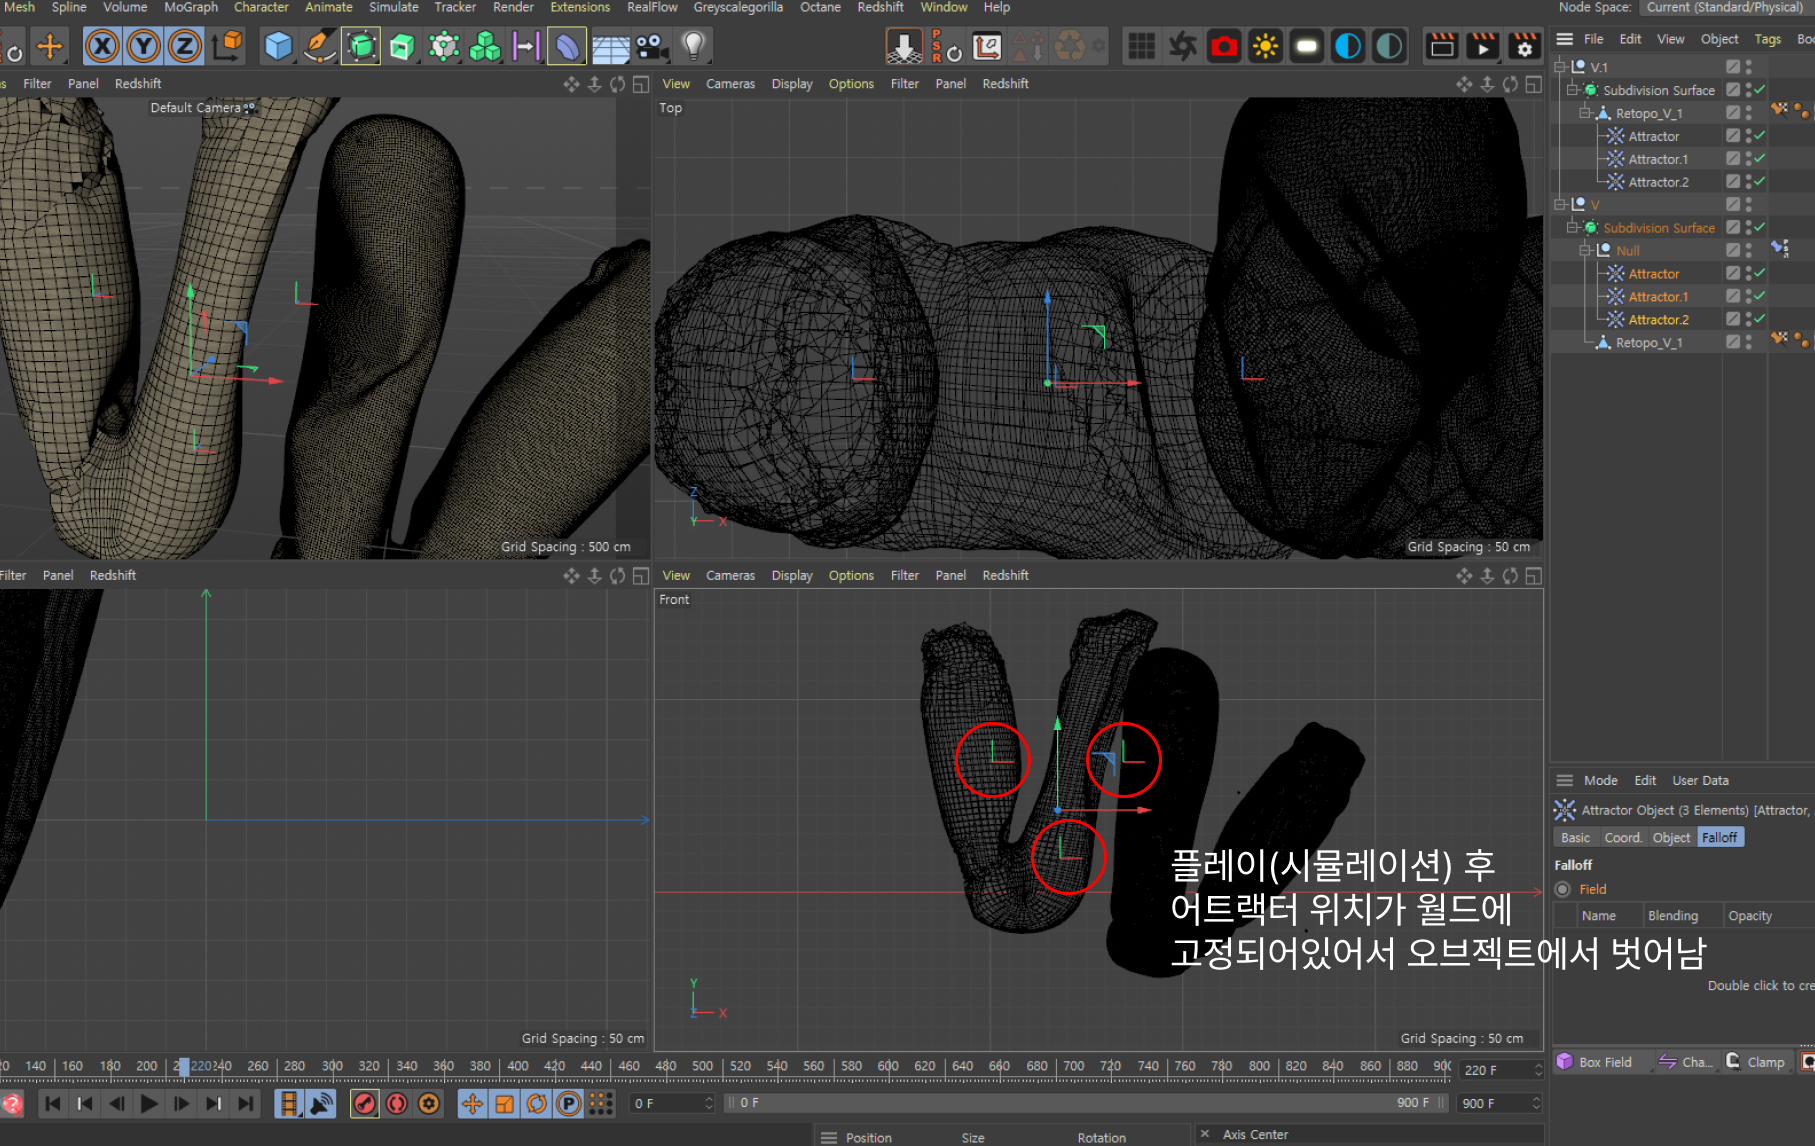This screenshot has height=1146, width=1815.
Task: Open the Octane menu
Action: click(x=820, y=7)
